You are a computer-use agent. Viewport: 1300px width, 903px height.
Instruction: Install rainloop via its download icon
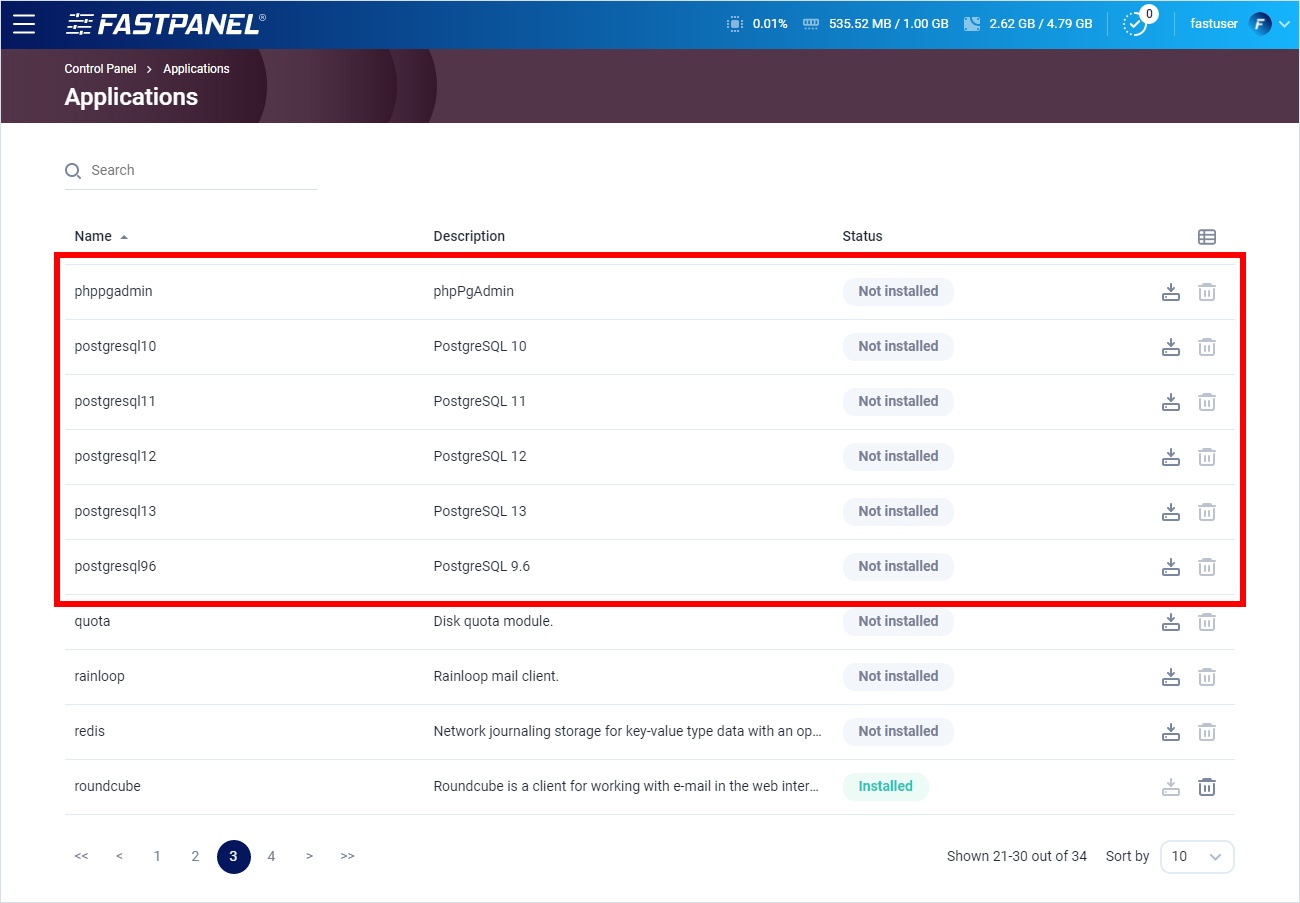point(1171,677)
